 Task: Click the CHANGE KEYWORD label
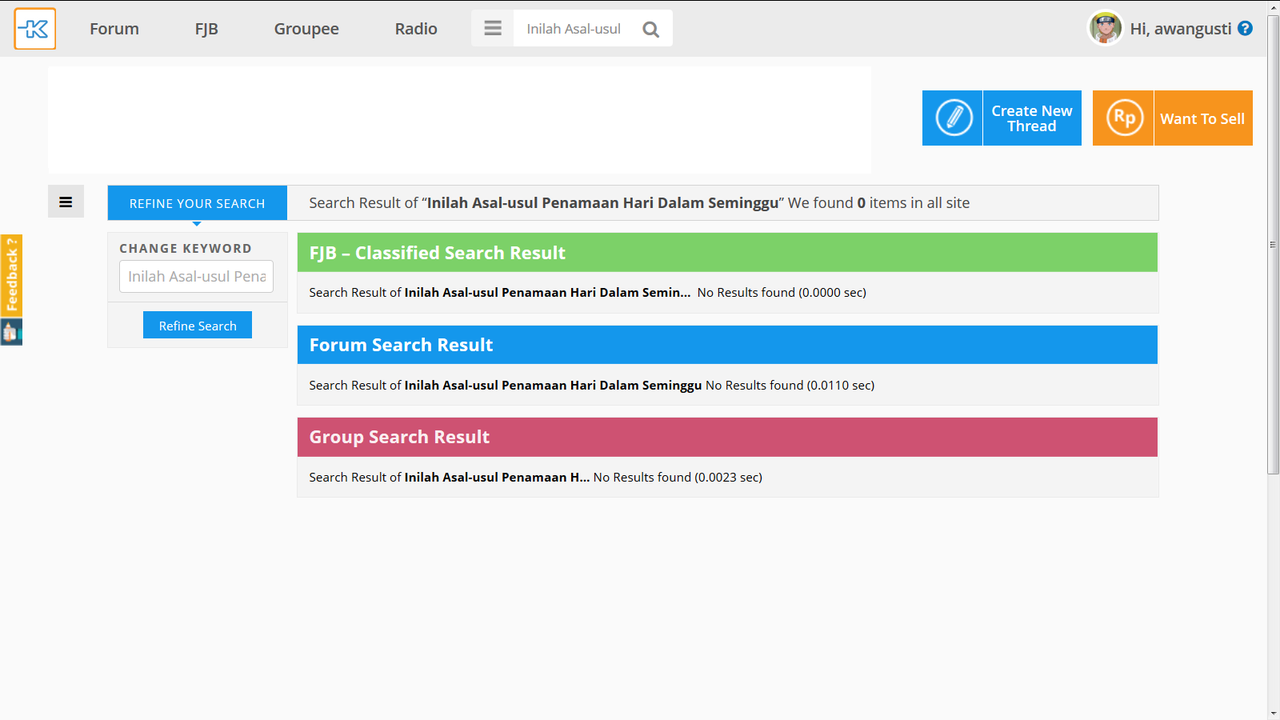(186, 248)
